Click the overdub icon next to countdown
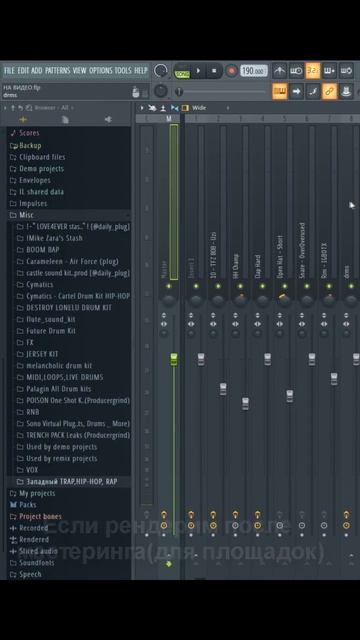Image resolution: width=360 pixels, height=640 pixels. click(x=329, y=71)
